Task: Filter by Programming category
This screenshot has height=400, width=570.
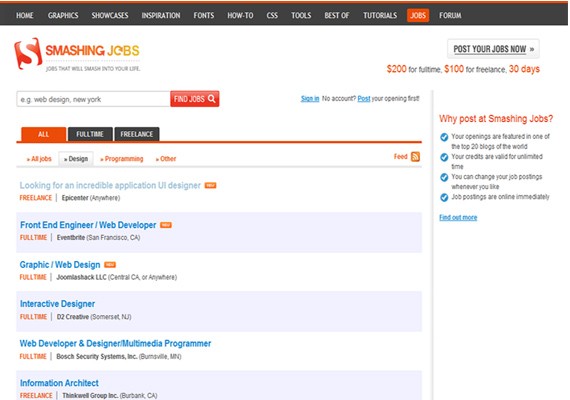Action: (x=122, y=159)
